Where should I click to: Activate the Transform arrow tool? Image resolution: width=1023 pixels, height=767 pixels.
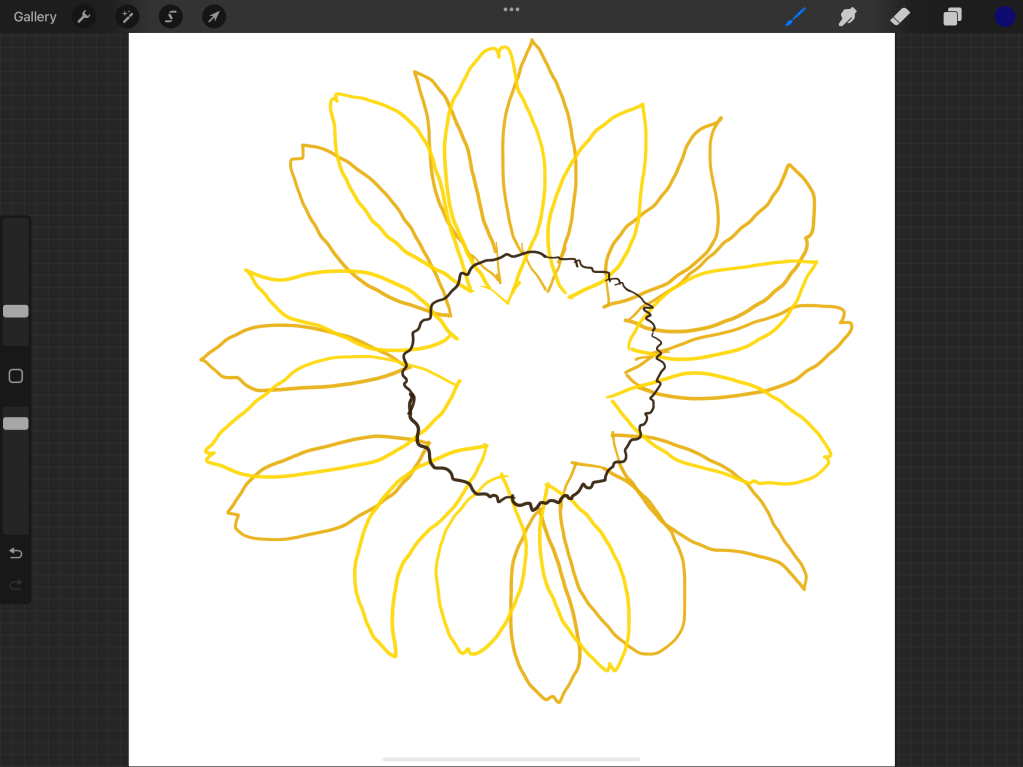tap(213, 17)
